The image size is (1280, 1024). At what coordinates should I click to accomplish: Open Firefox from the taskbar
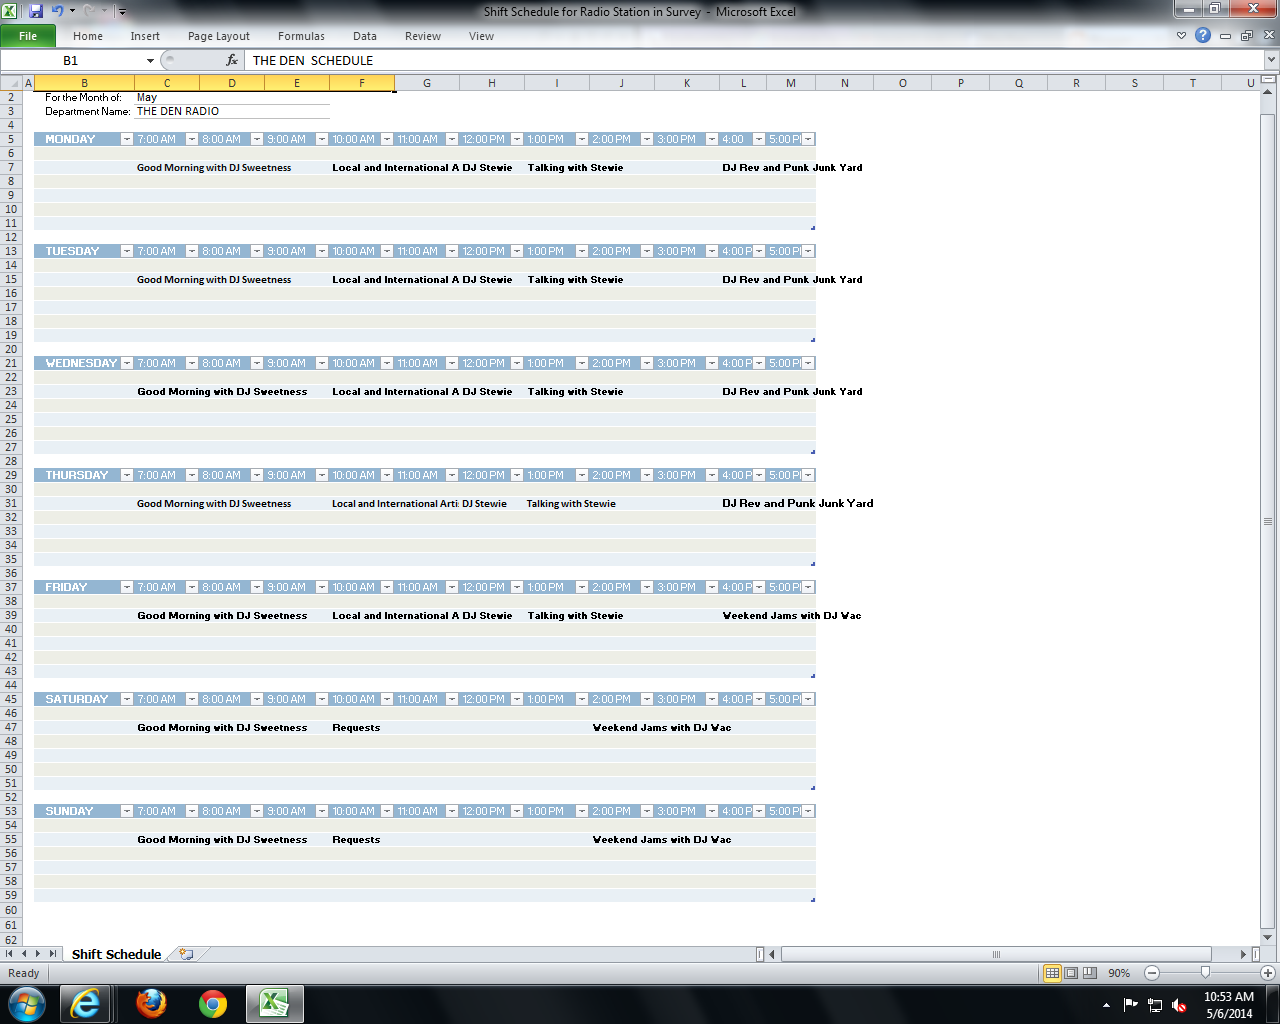pyautogui.click(x=152, y=1004)
